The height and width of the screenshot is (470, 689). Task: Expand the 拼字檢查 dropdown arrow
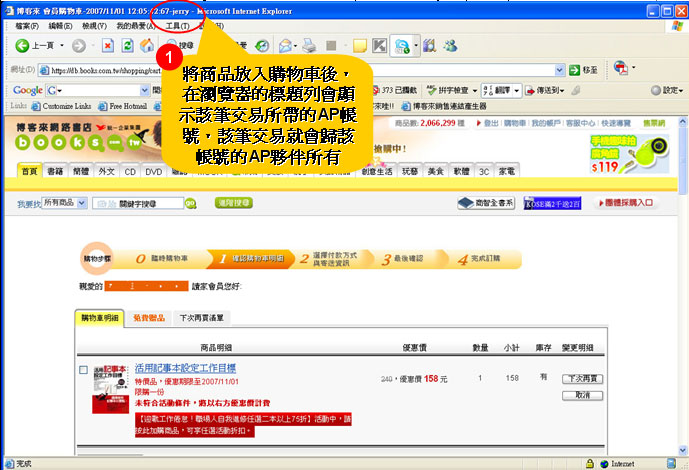click(475, 91)
